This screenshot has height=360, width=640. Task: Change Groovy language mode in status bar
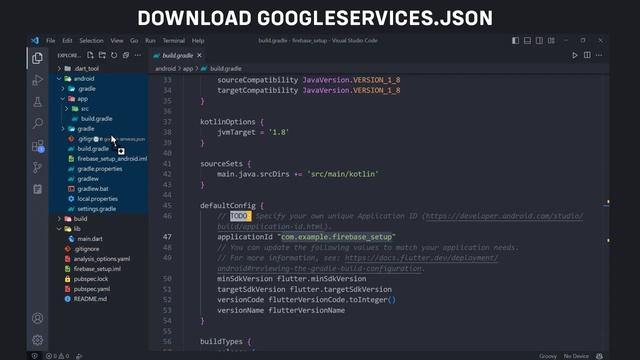[548, 356]
